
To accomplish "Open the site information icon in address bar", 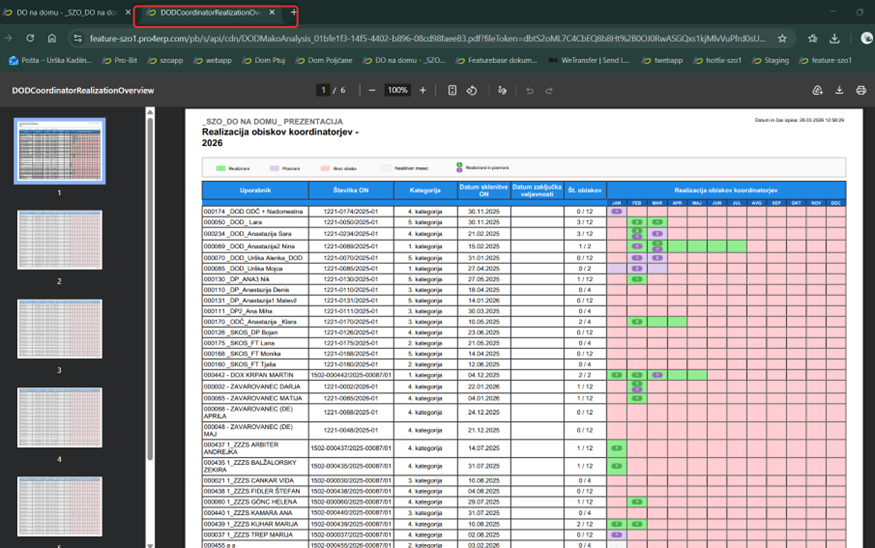I will point(78,39).
